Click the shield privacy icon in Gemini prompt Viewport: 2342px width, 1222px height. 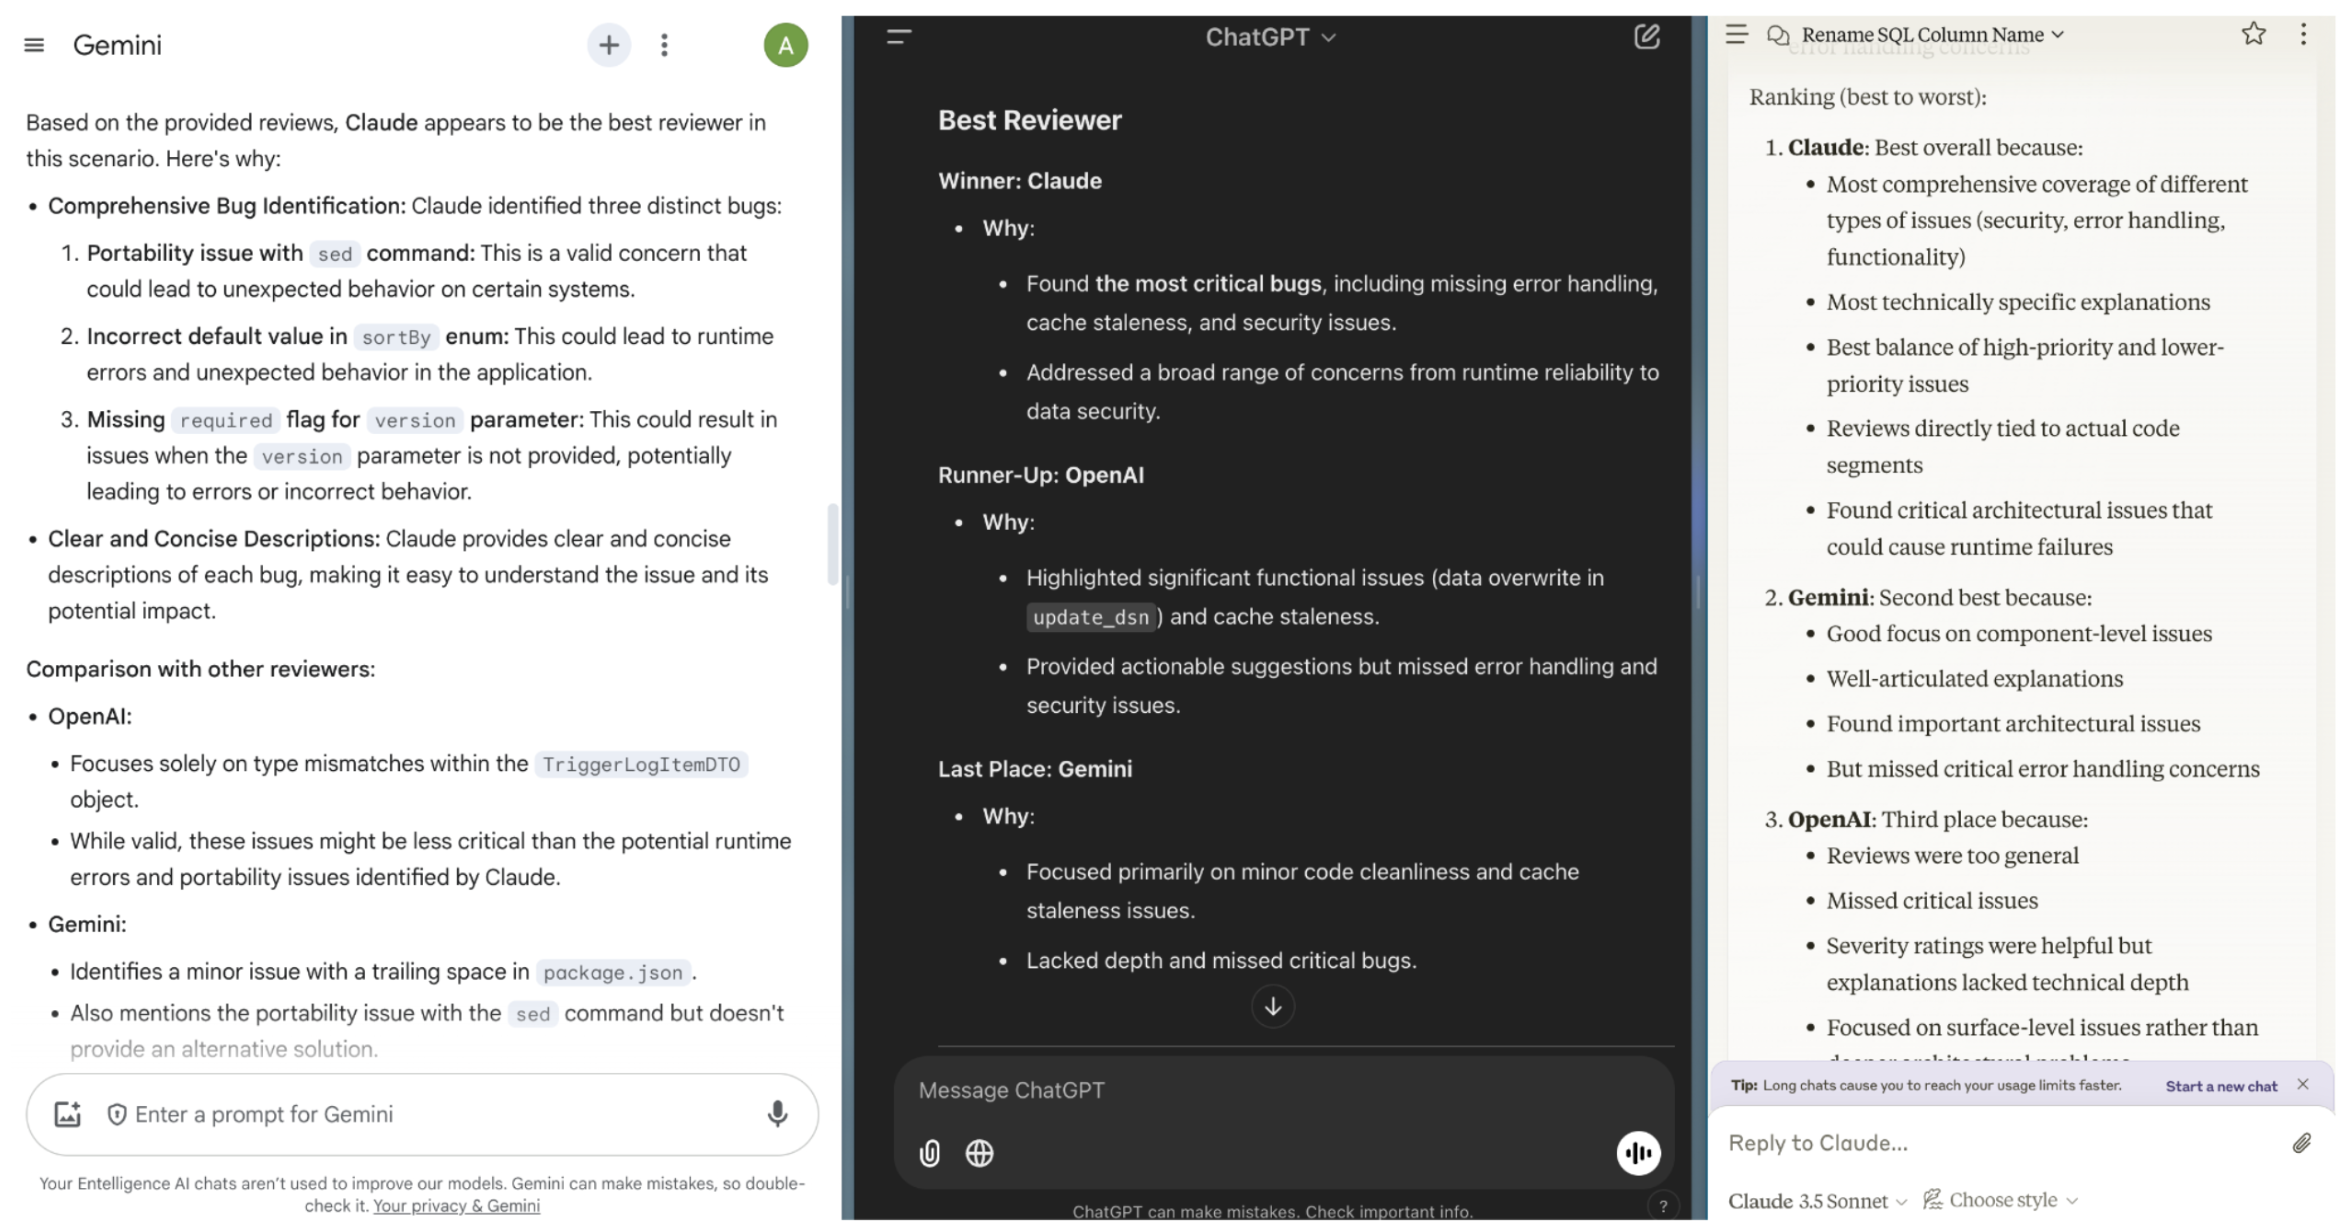pyautogui.click(x=117, y=1114)
